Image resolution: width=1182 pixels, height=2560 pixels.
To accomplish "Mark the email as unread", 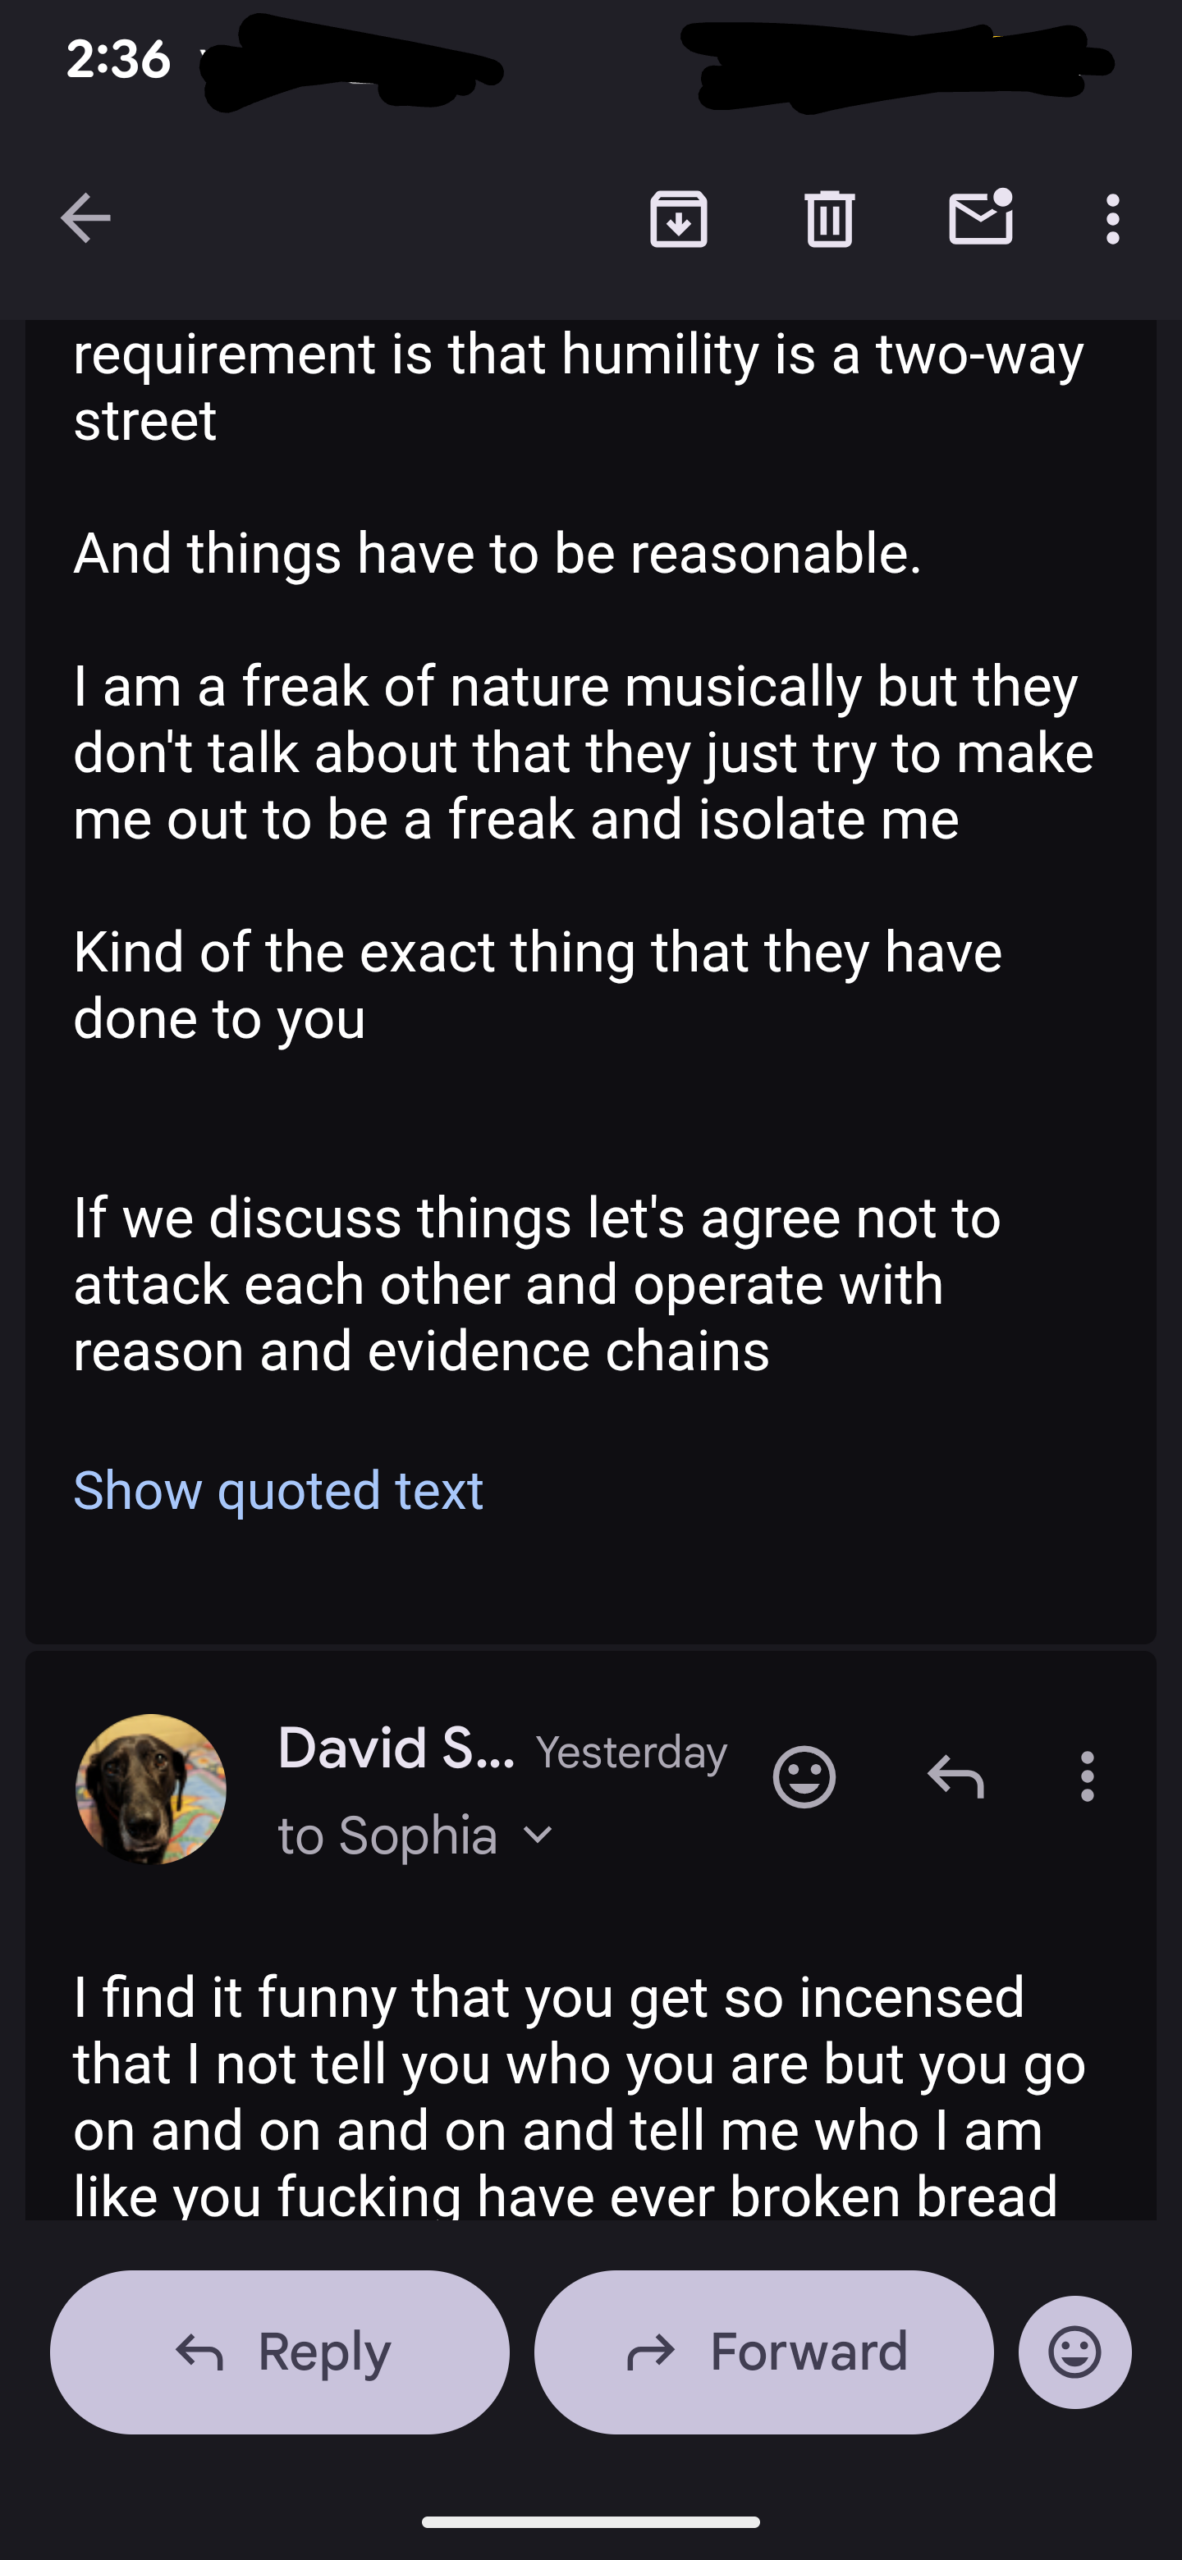I will pyautogui.click(x=980, y=218).
